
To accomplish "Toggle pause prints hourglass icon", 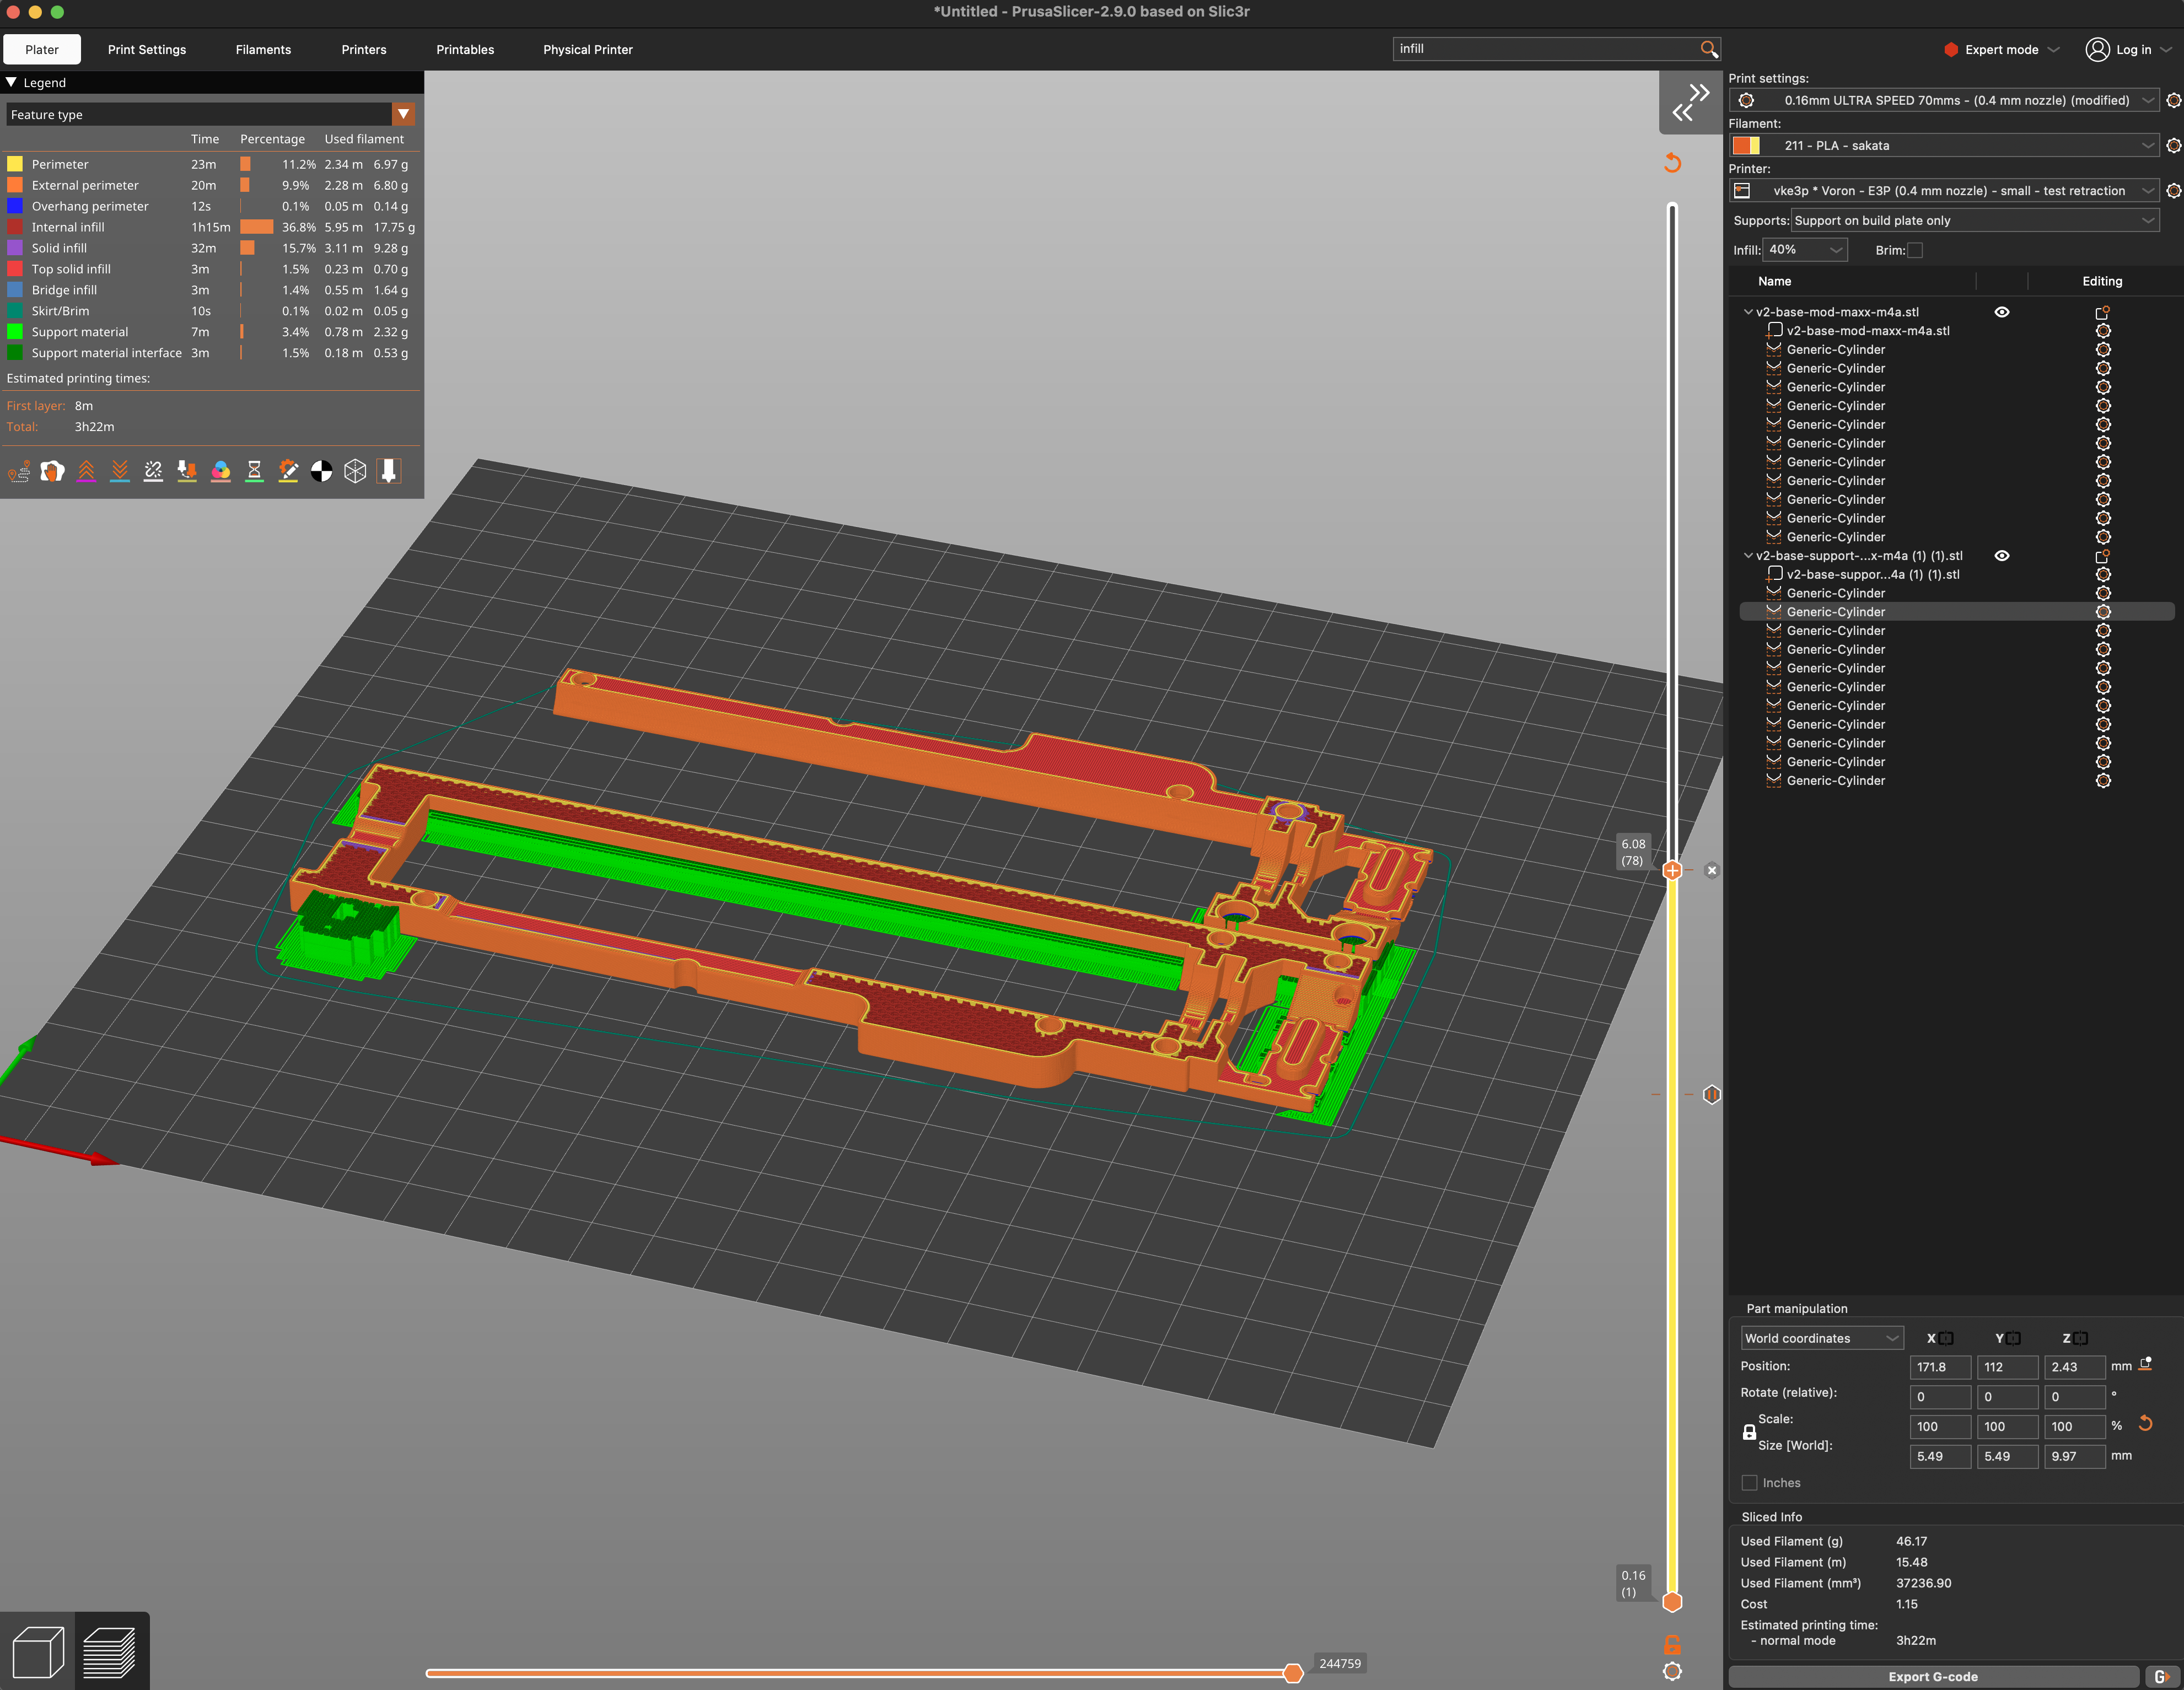I will tap(254, 471).
